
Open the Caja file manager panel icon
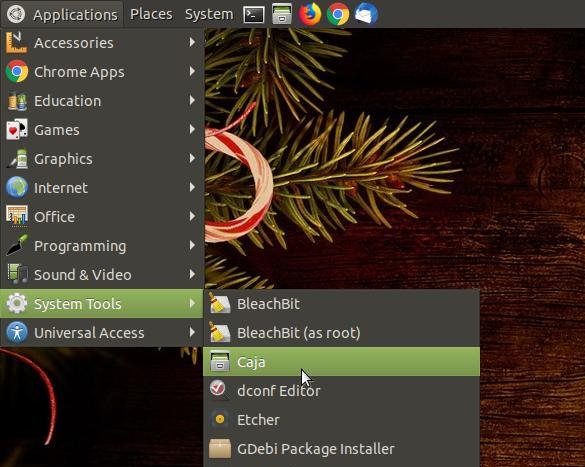point(282,15)
